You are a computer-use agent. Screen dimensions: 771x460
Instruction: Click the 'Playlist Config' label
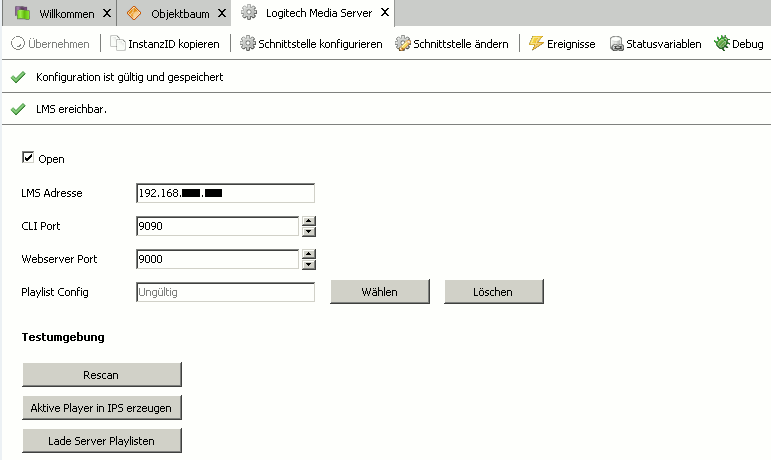pyautogui.click(x=55, y=292)
